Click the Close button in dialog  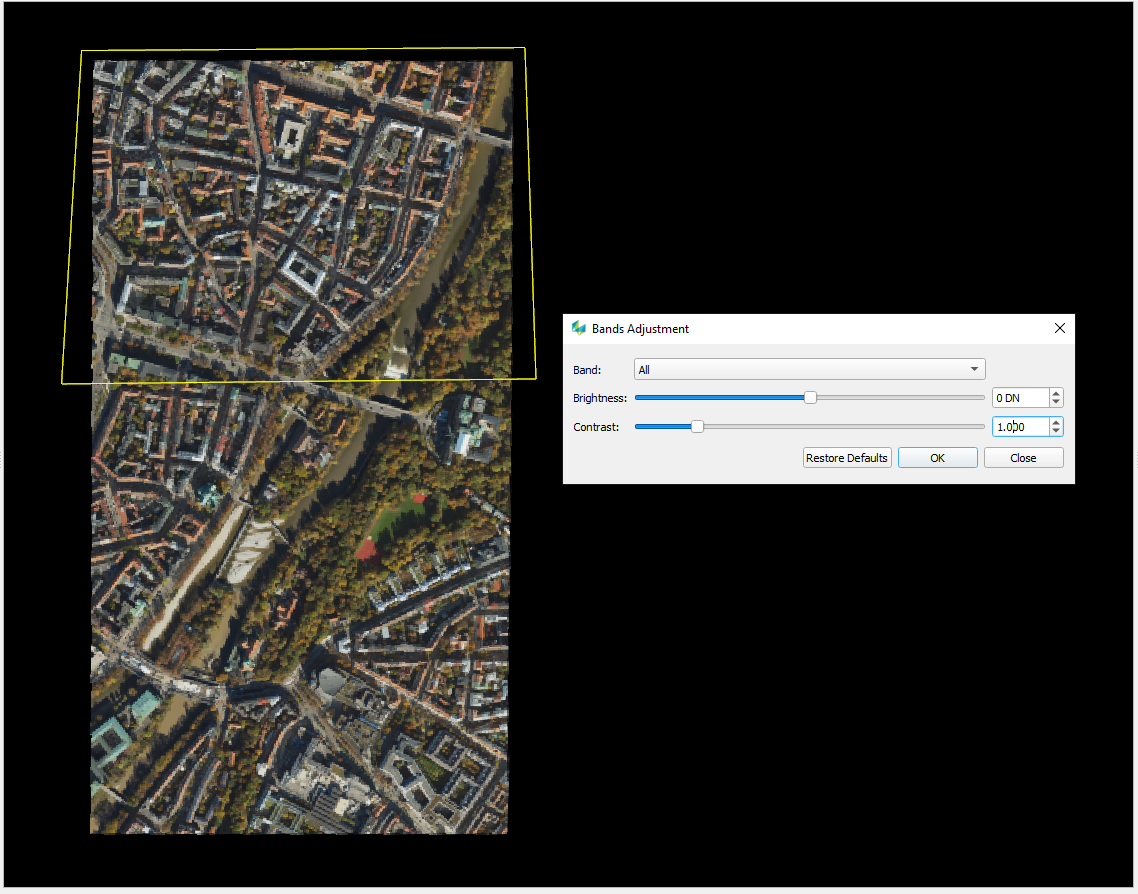[x=1023, y=458]
